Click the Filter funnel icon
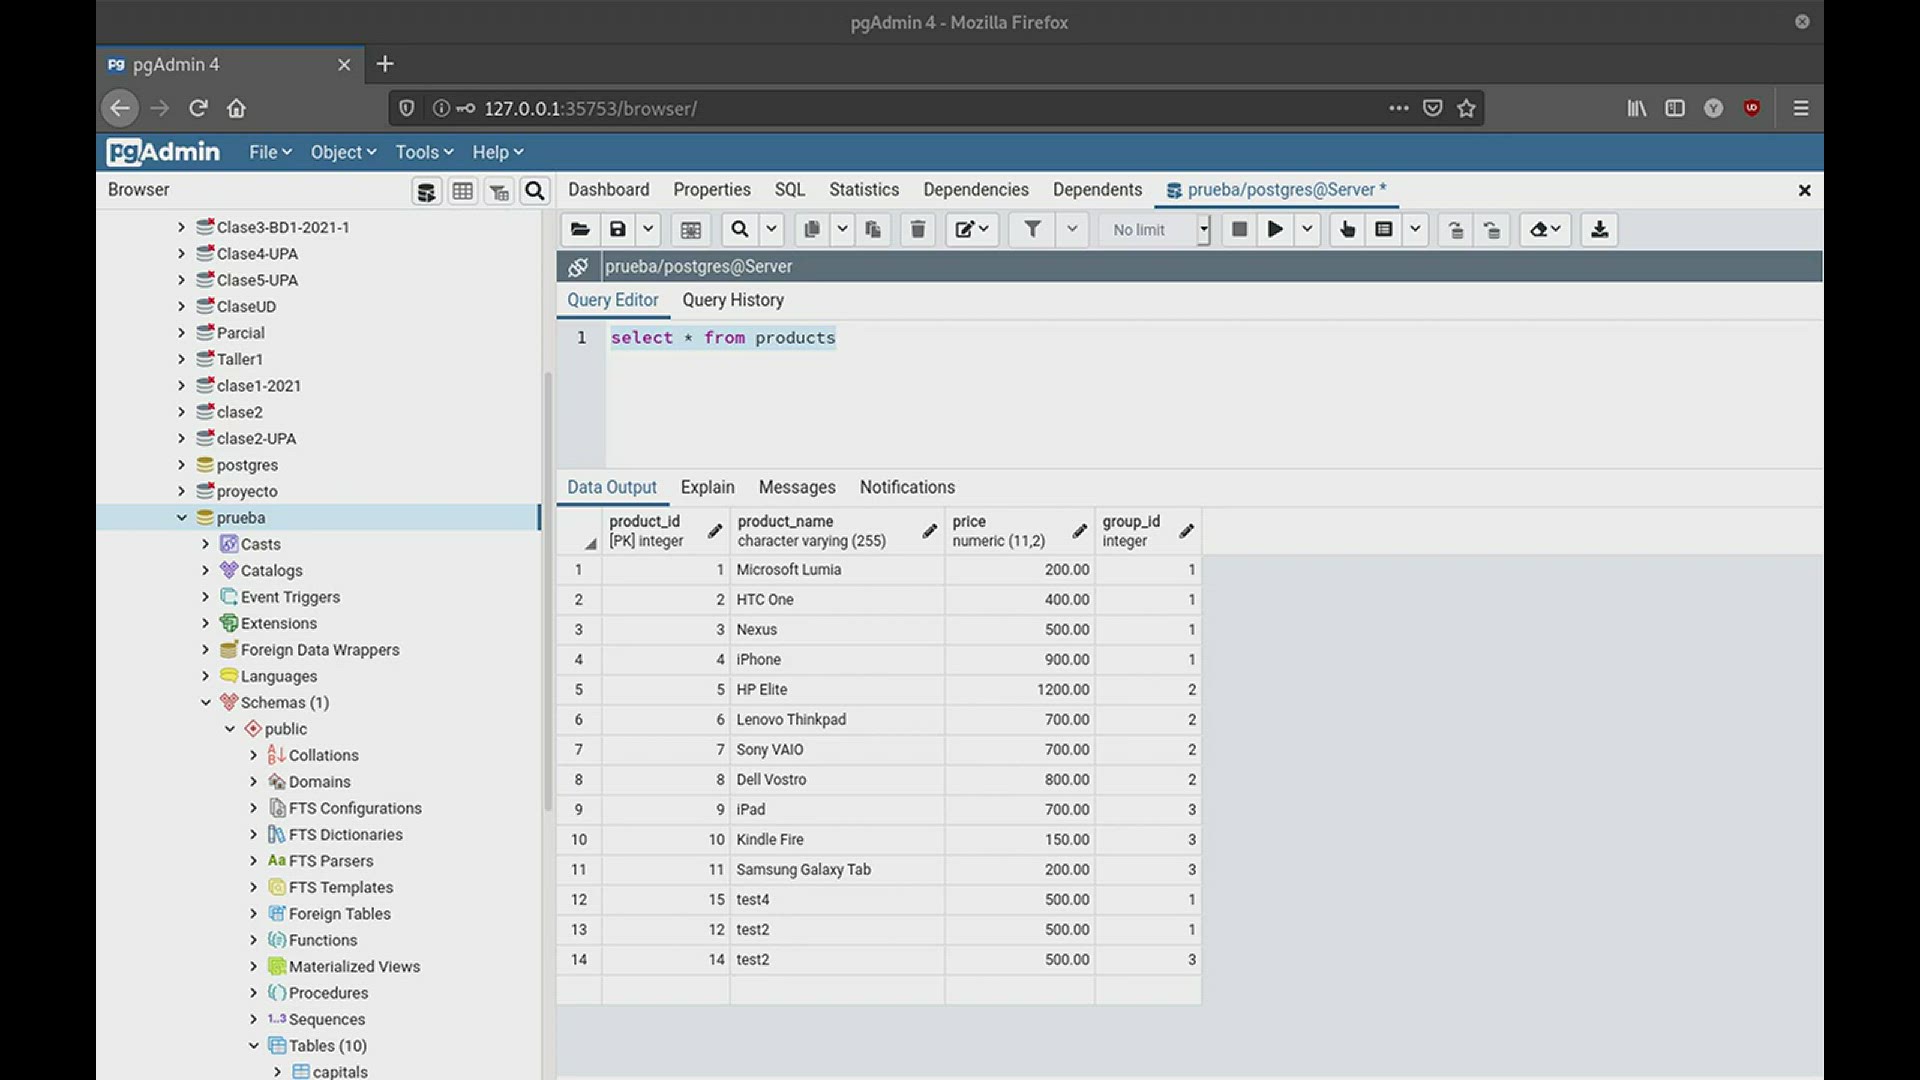This screenshot has width=1920, height=1080. click(1032, 230)
